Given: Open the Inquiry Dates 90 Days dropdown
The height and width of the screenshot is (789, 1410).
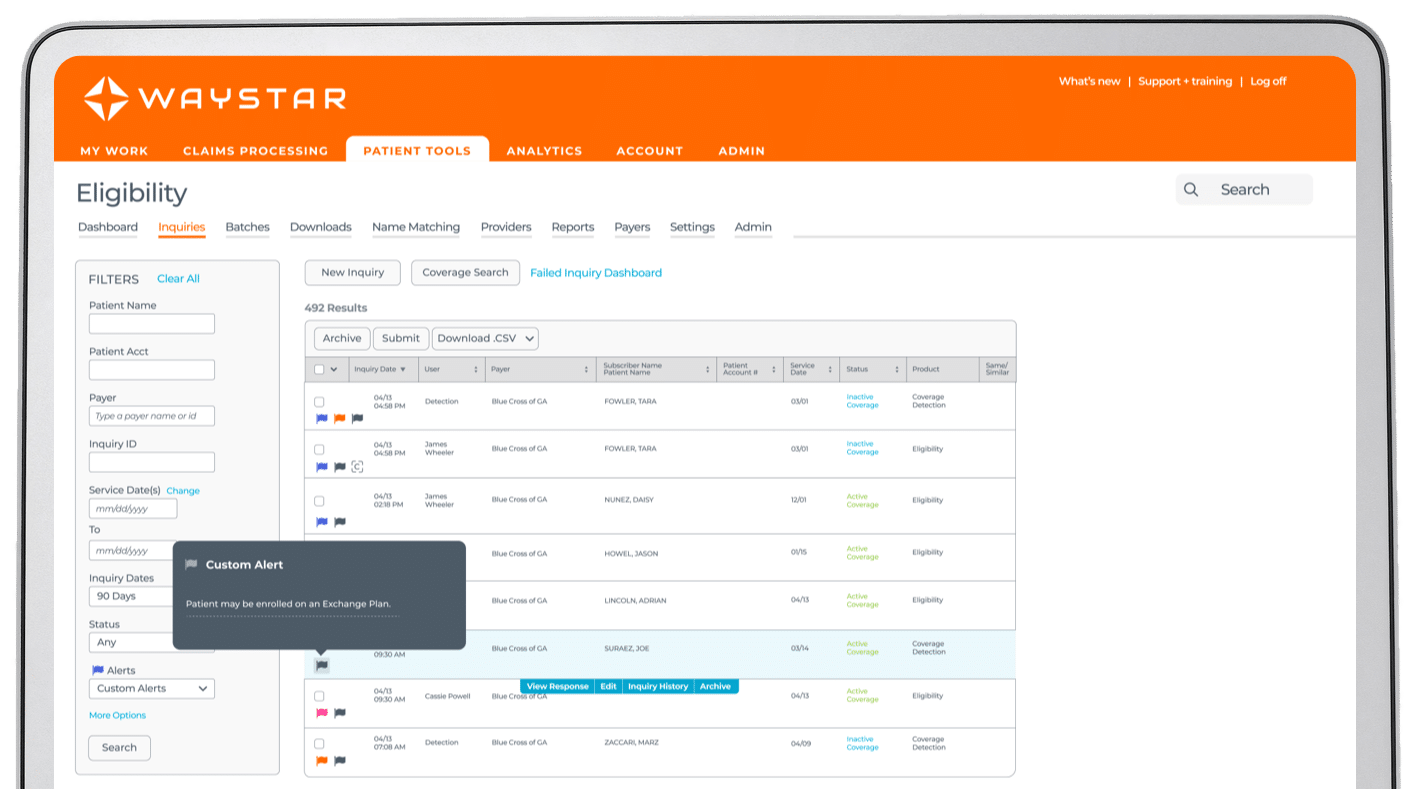Looking at the screenshot, I should [151, 596].
